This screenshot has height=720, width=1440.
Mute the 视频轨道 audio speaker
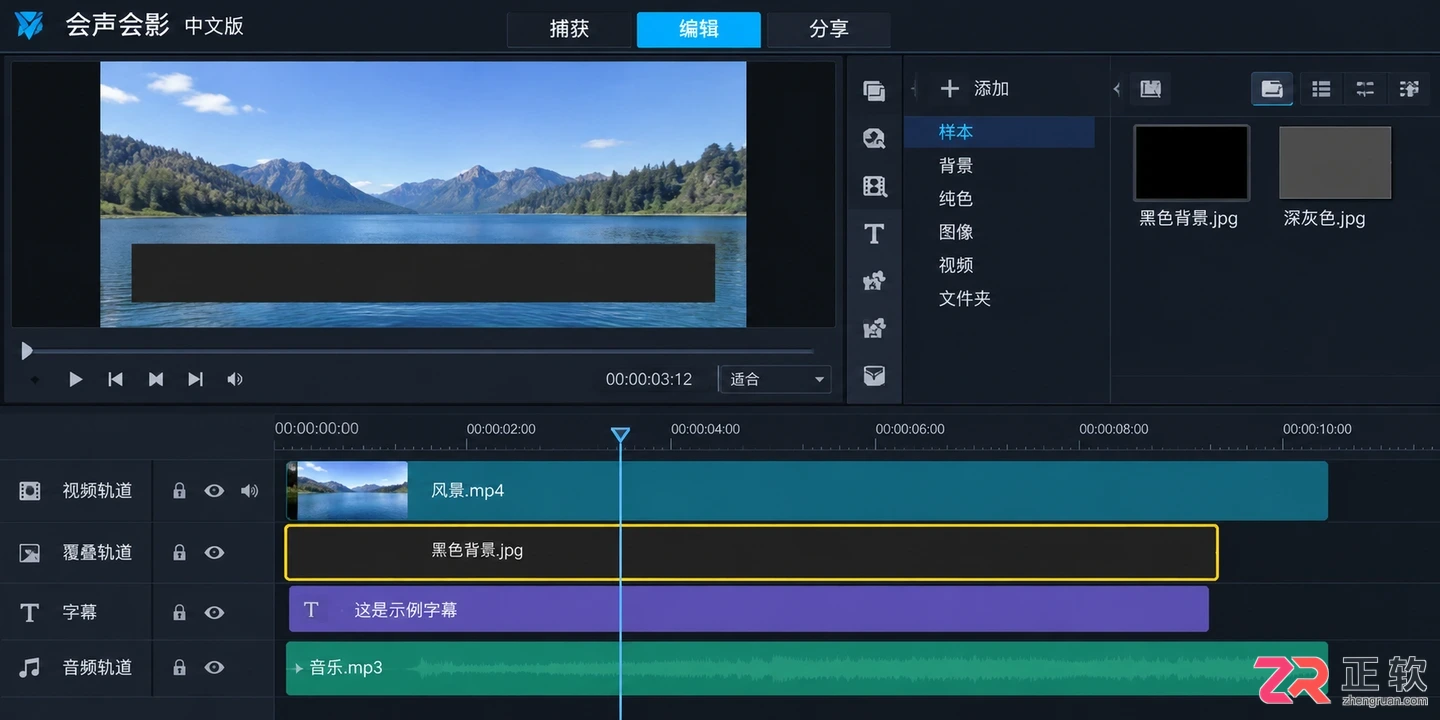[249, 491]
